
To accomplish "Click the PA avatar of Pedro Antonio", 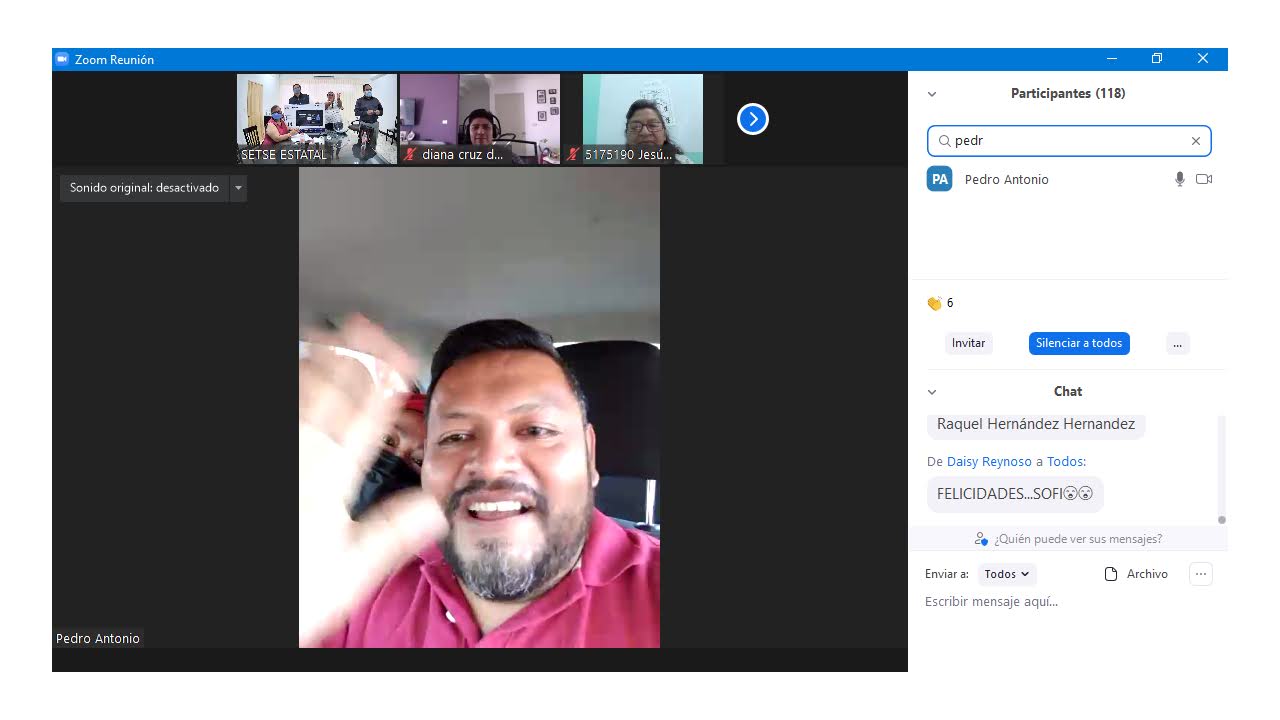I will click(x=939, y=179).
